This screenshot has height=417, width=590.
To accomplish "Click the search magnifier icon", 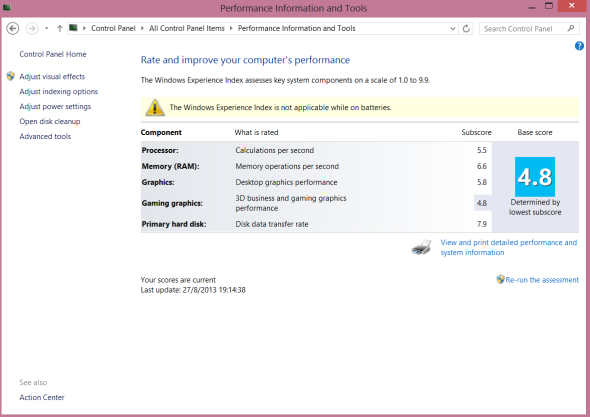I will click(x=571, y=28).
